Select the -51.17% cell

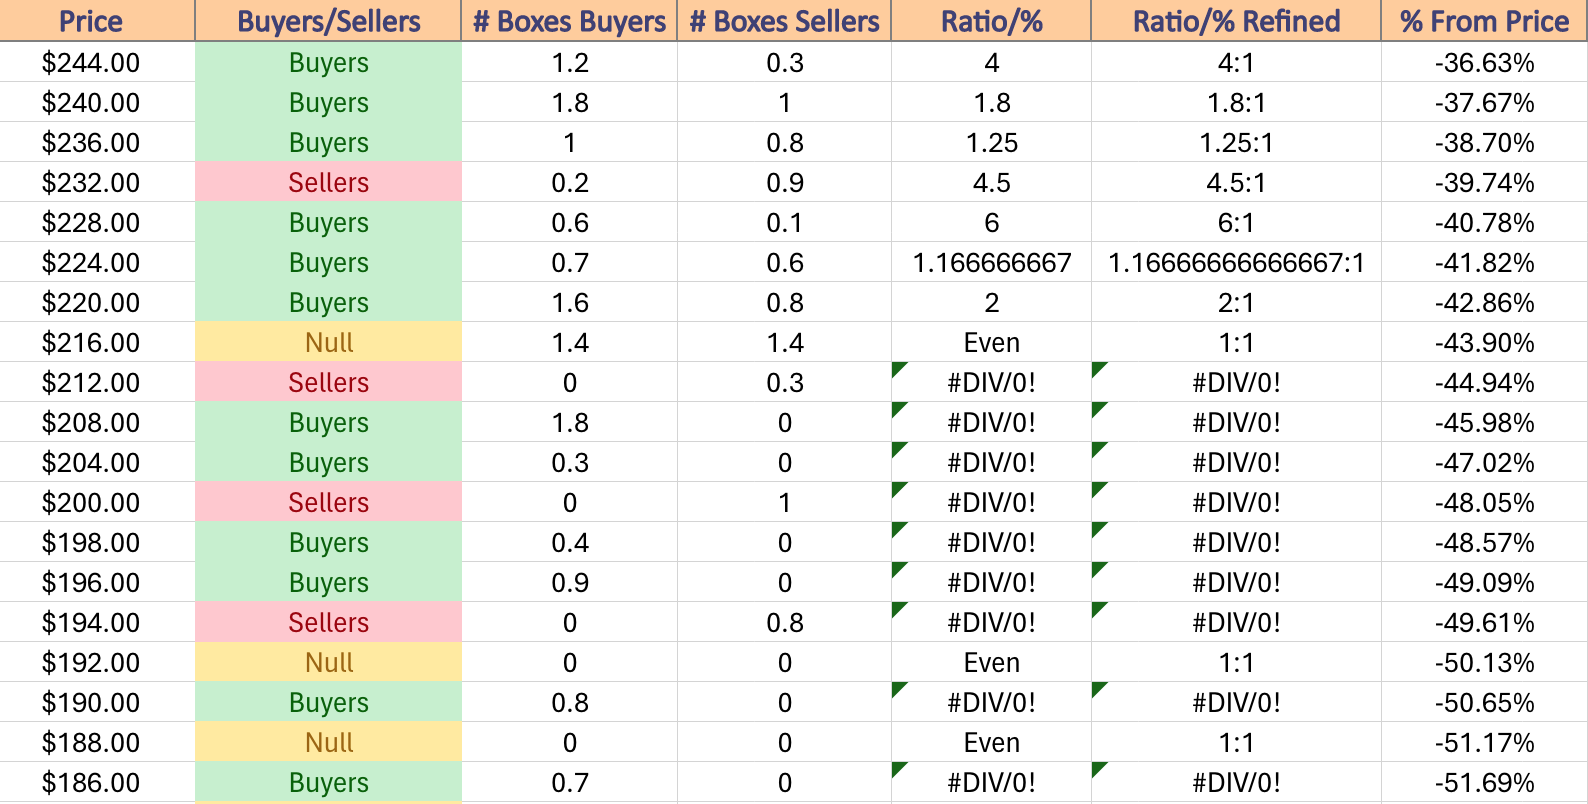[1485, 742]
